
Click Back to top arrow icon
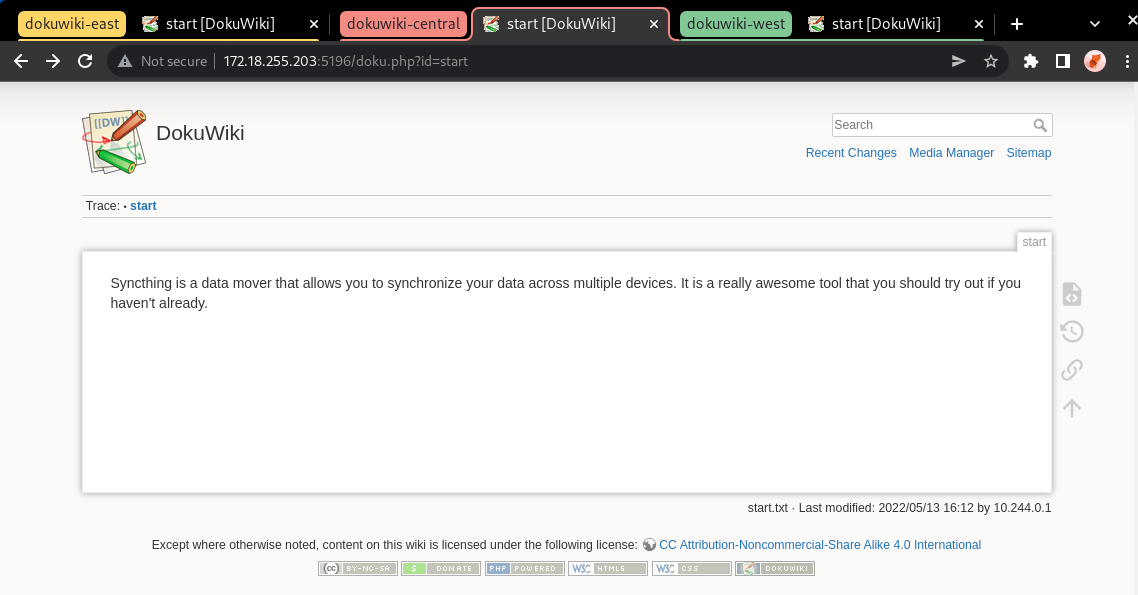[x=1071, y=408]
